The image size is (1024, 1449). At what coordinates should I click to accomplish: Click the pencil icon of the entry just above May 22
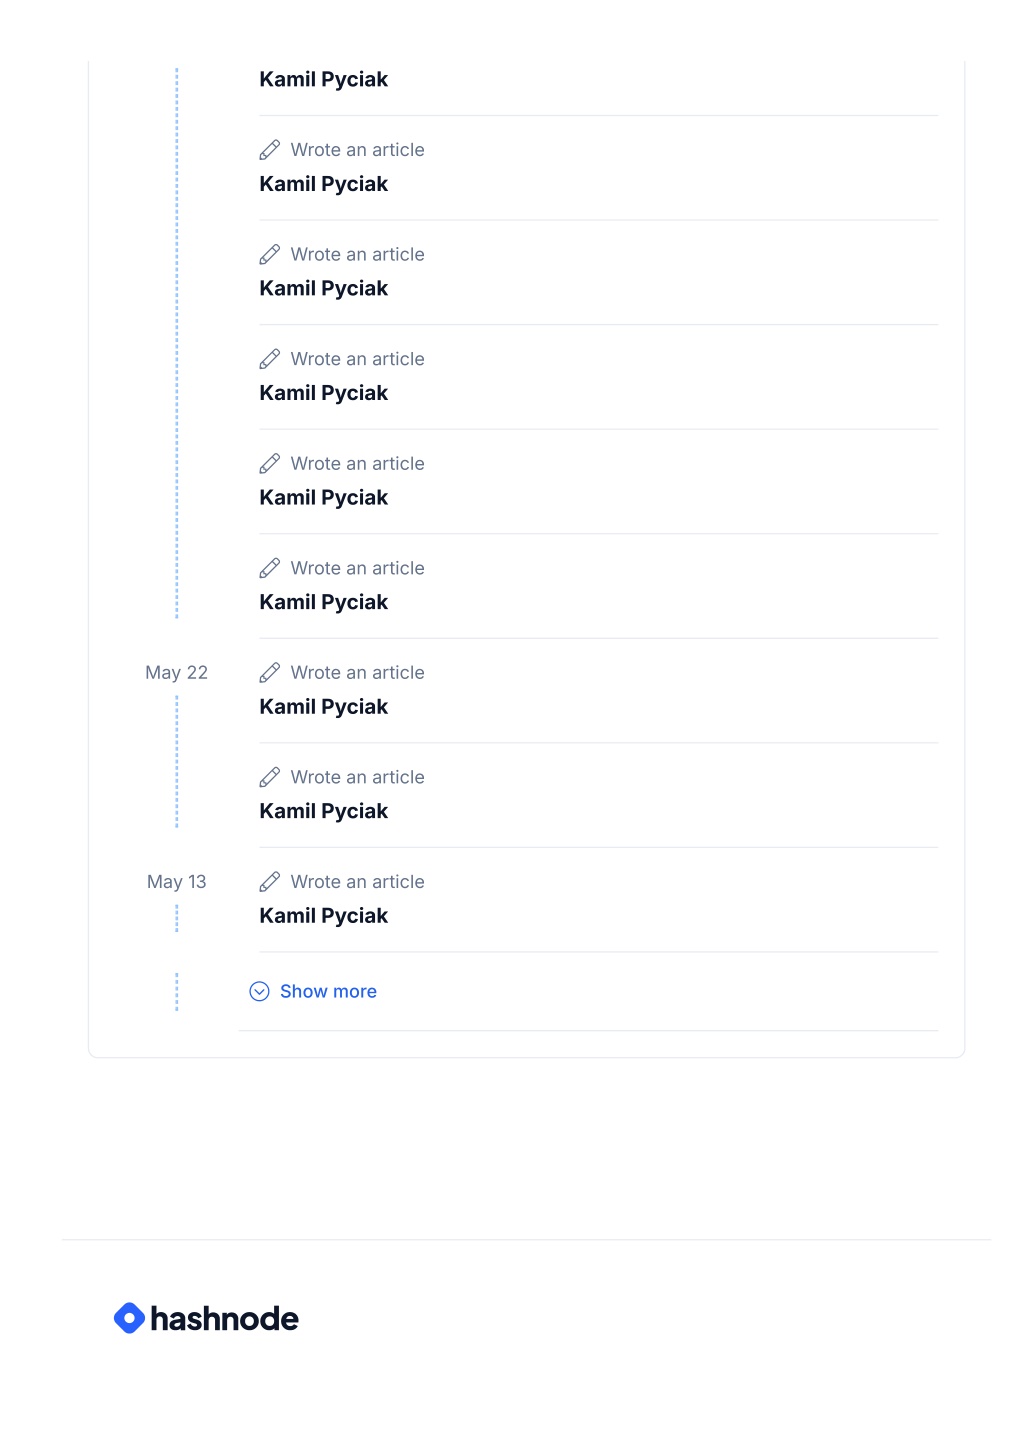pos(270,568)
